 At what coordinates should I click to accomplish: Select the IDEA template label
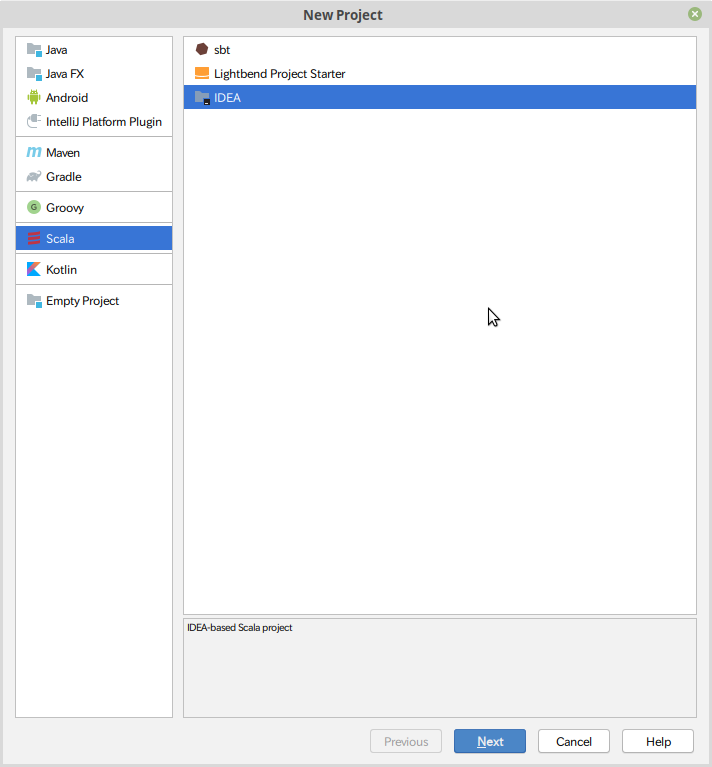tap(227, 98)
